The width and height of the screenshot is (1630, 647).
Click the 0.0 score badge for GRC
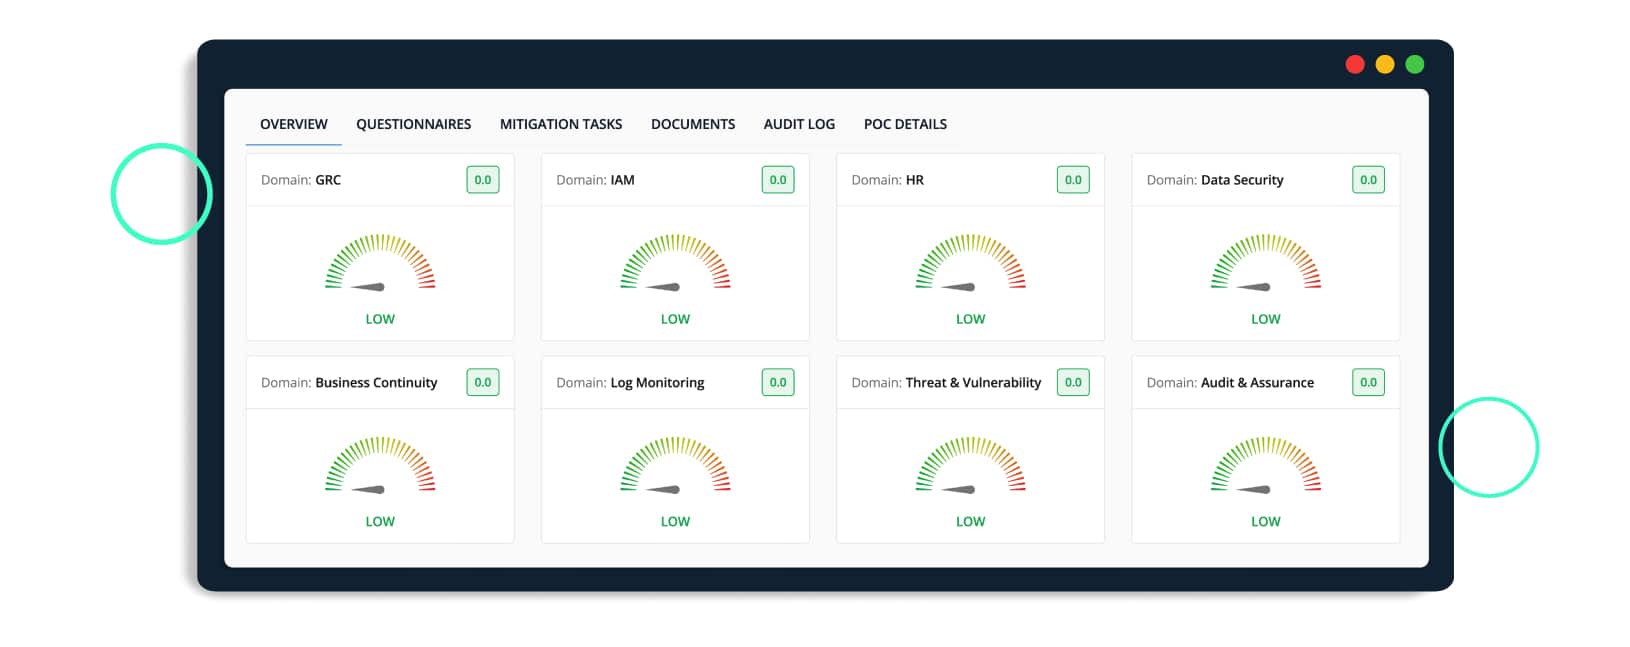click(483, 180)
